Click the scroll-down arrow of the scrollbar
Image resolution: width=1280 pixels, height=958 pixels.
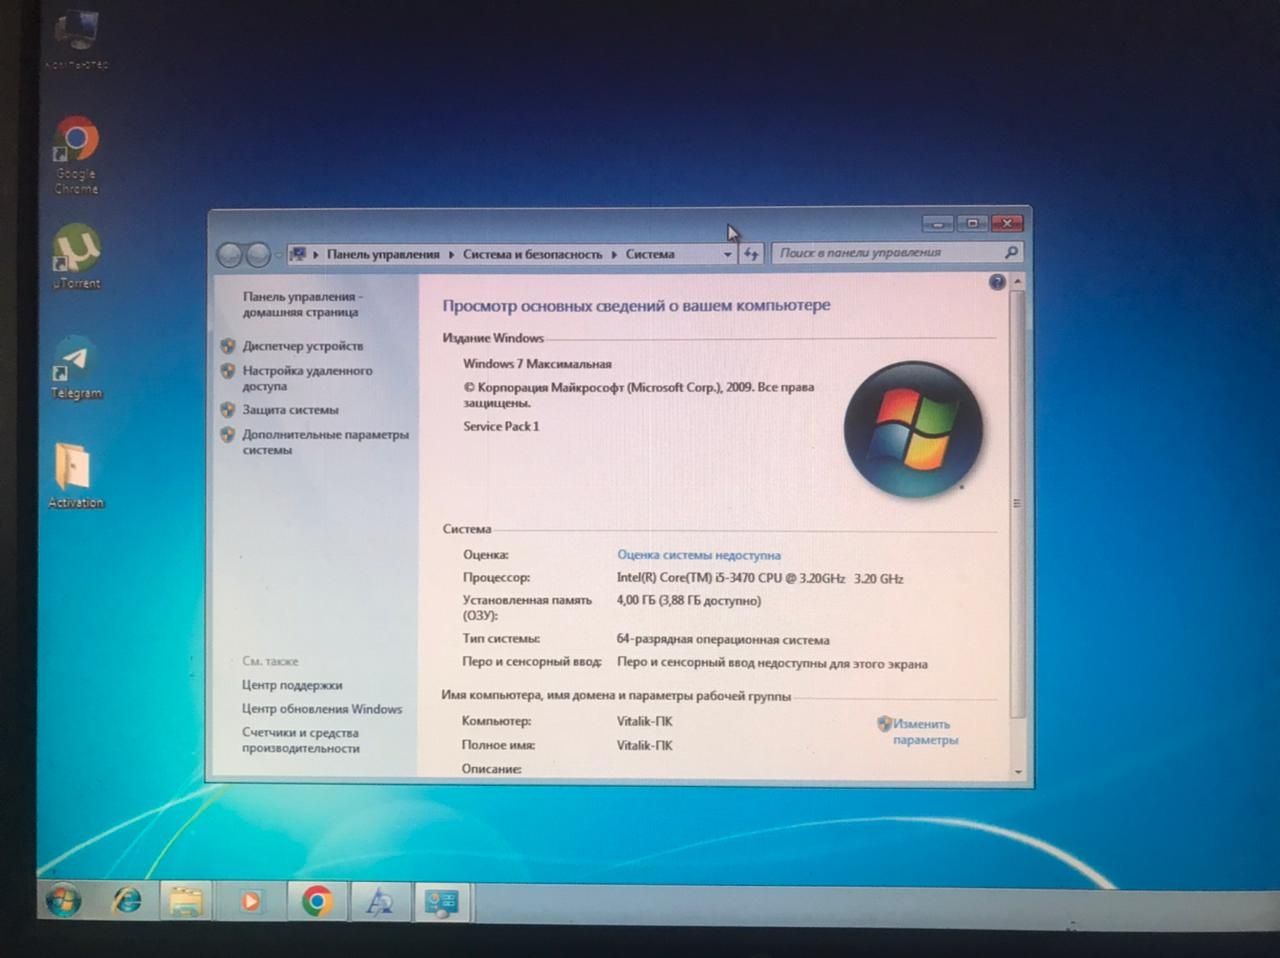point(1018,771)
